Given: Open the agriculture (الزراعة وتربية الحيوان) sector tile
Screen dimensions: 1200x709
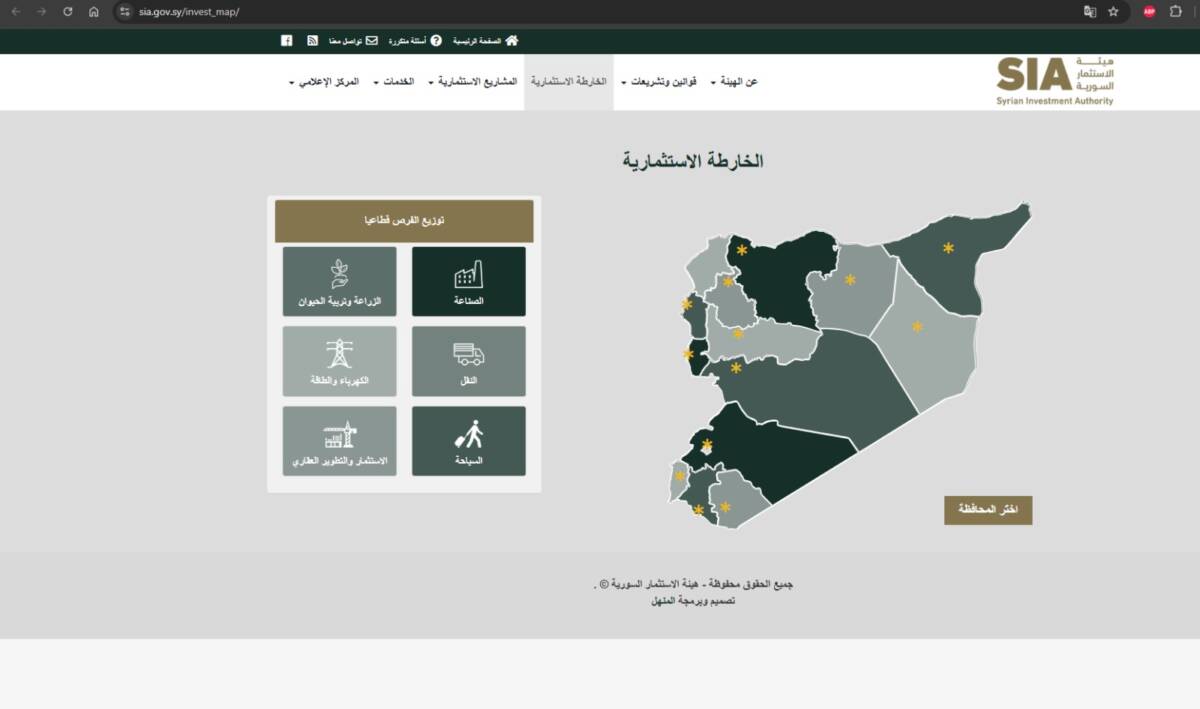Looking at the screenshot, I should (339, 281).
